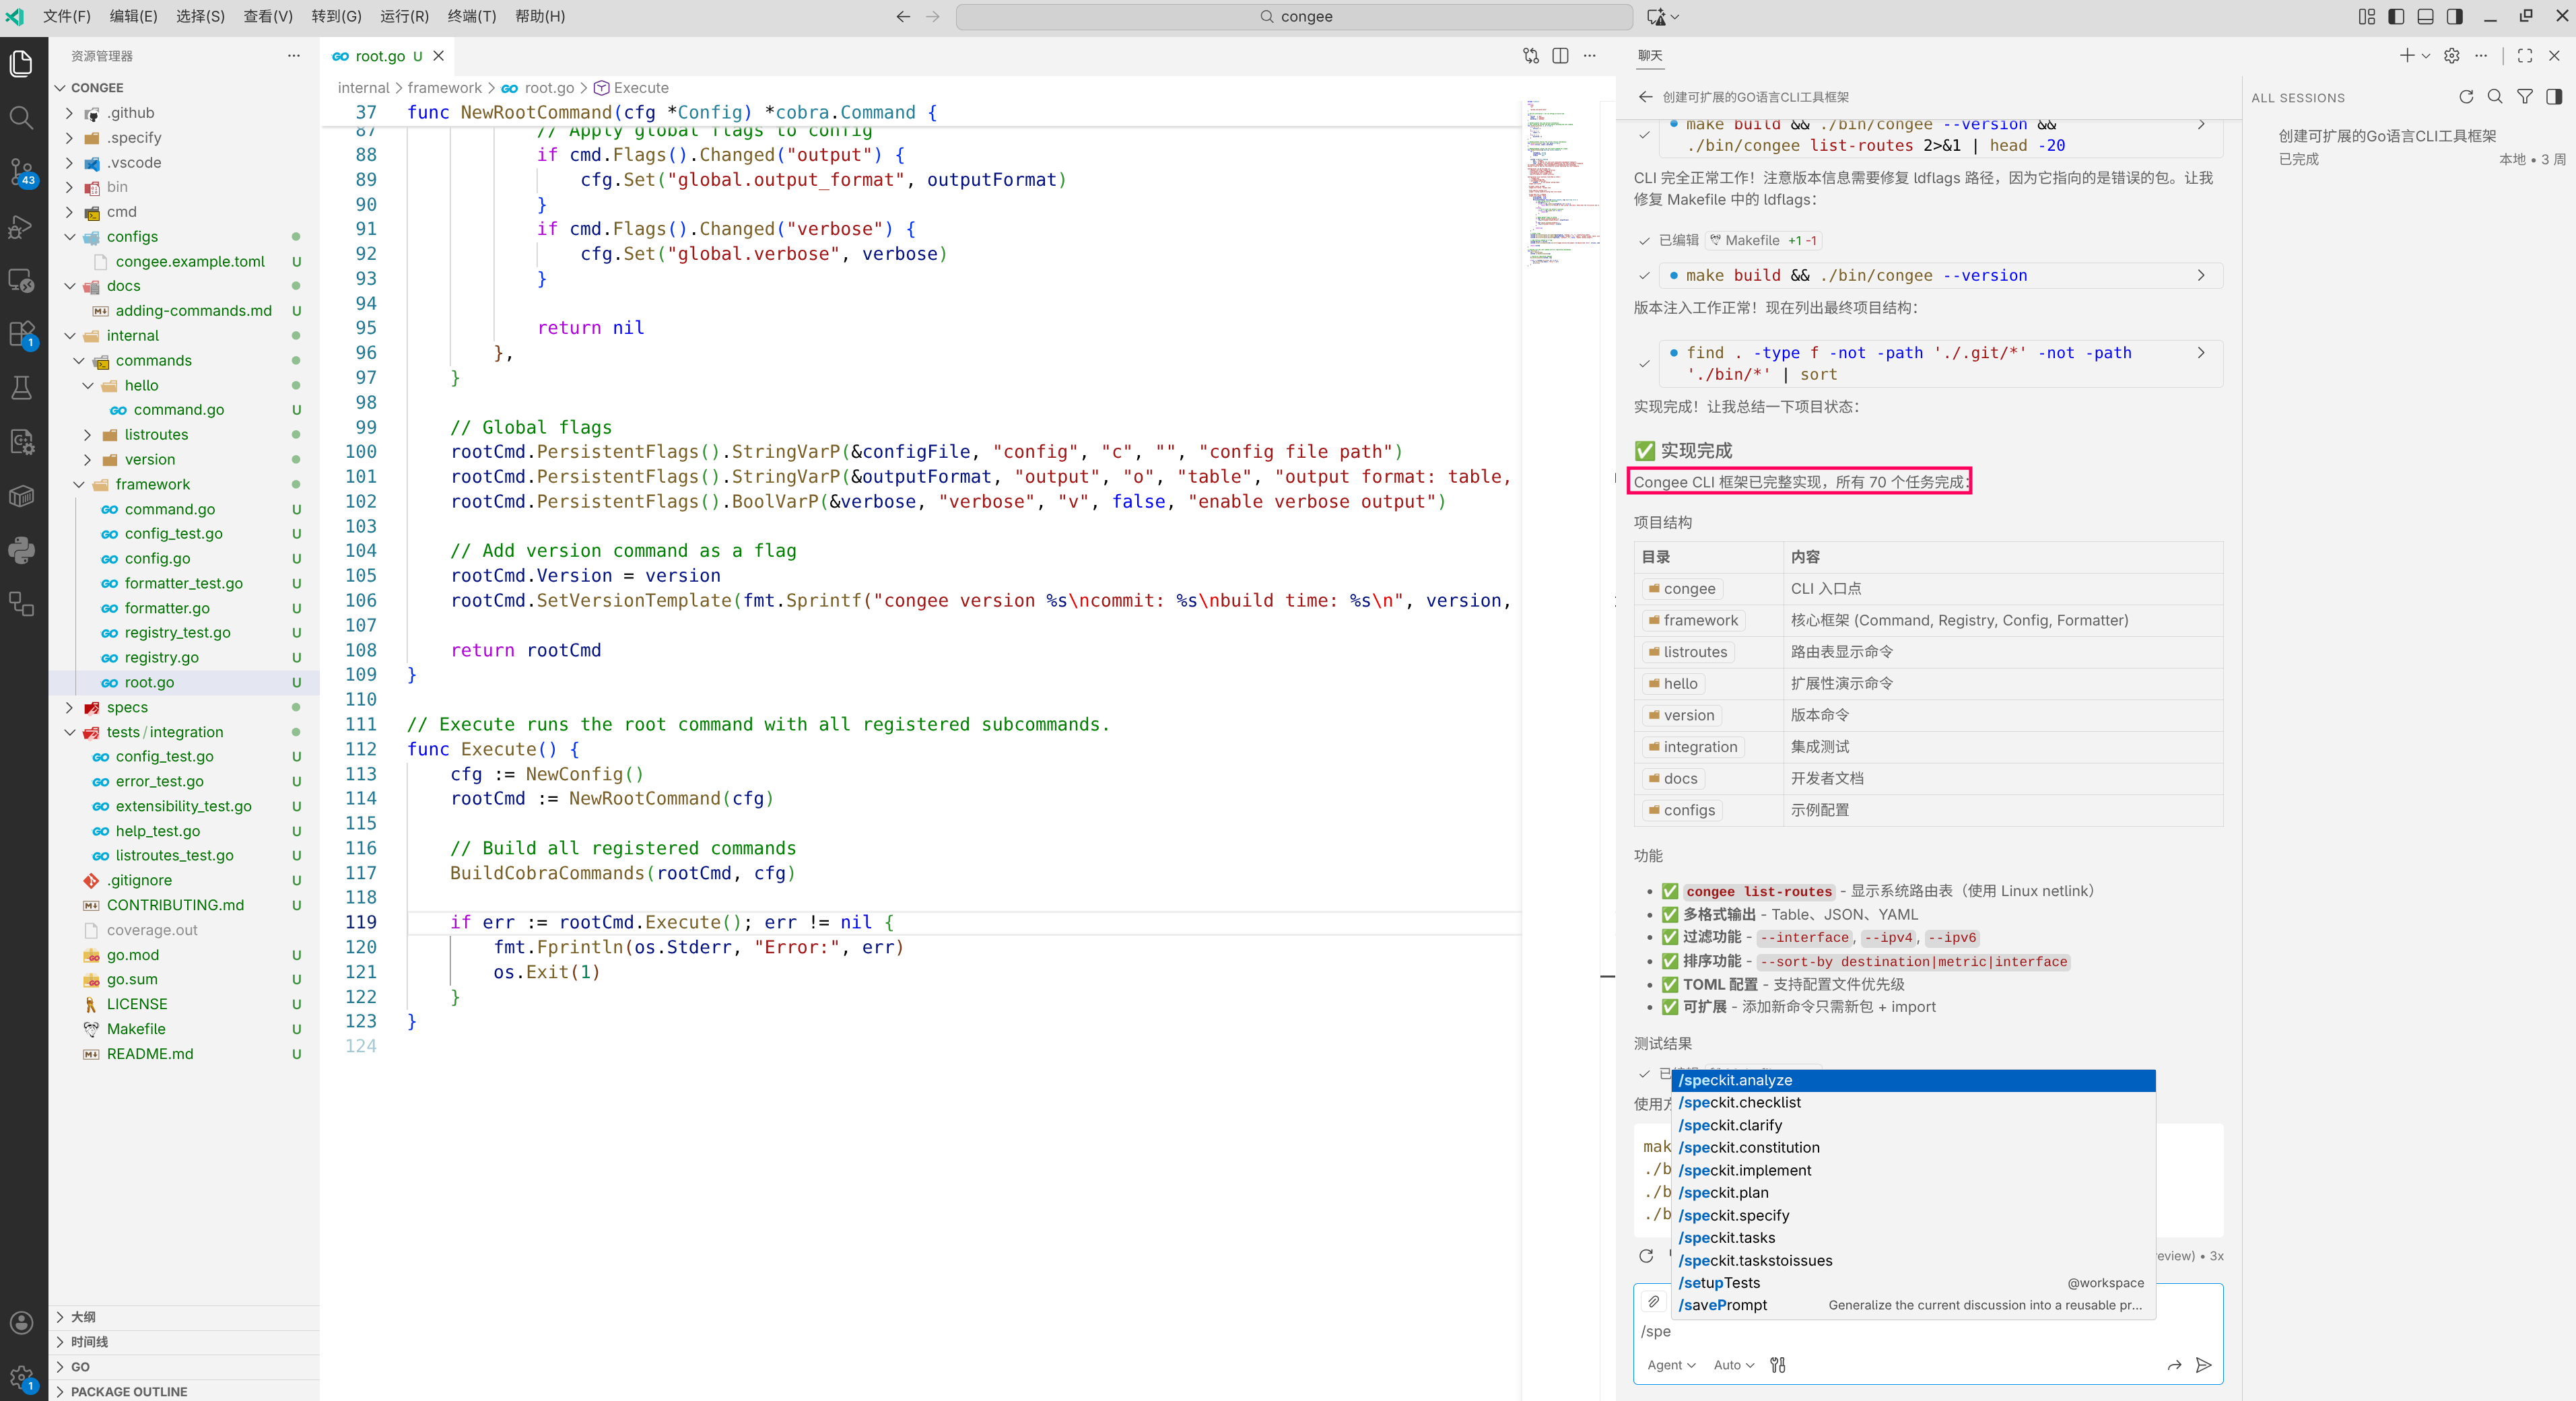The image size is (2576, 1401).
Task: Open the Extensions view
Action: (x=21, y=333)
